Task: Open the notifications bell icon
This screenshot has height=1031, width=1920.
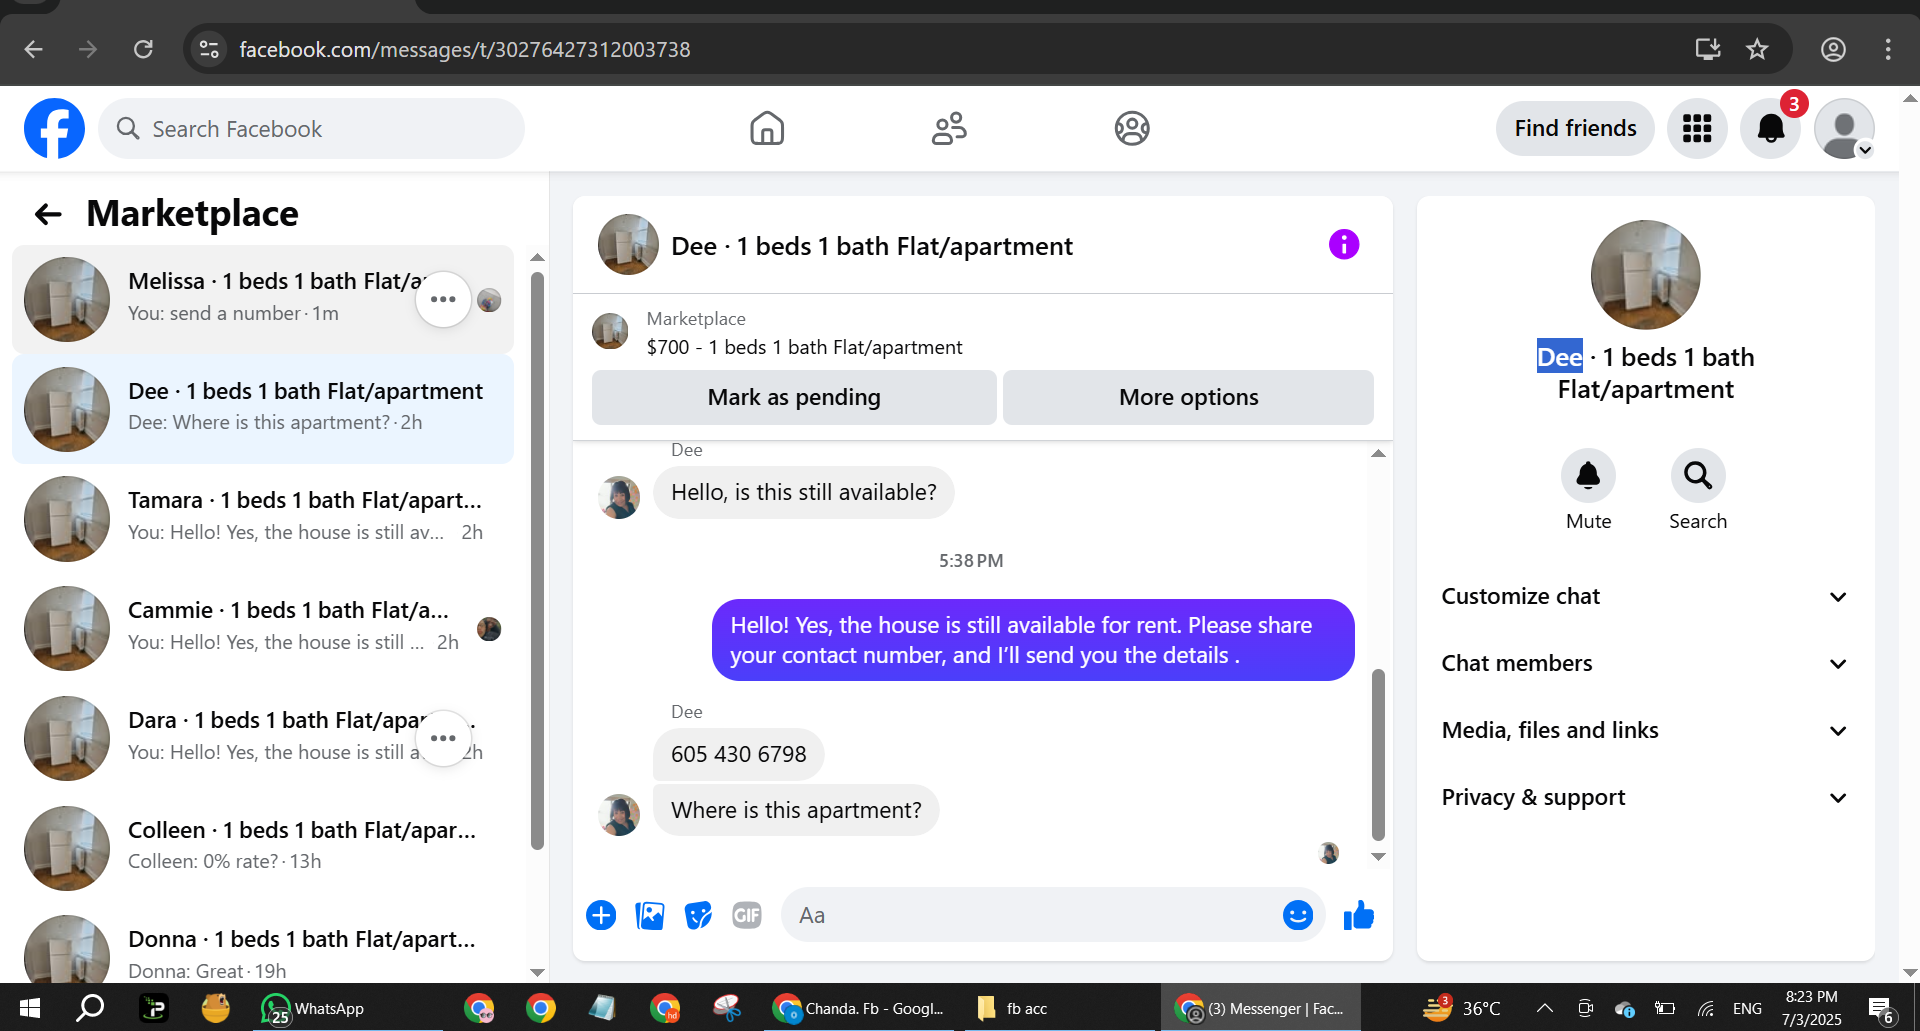Action: (1771, 128)
